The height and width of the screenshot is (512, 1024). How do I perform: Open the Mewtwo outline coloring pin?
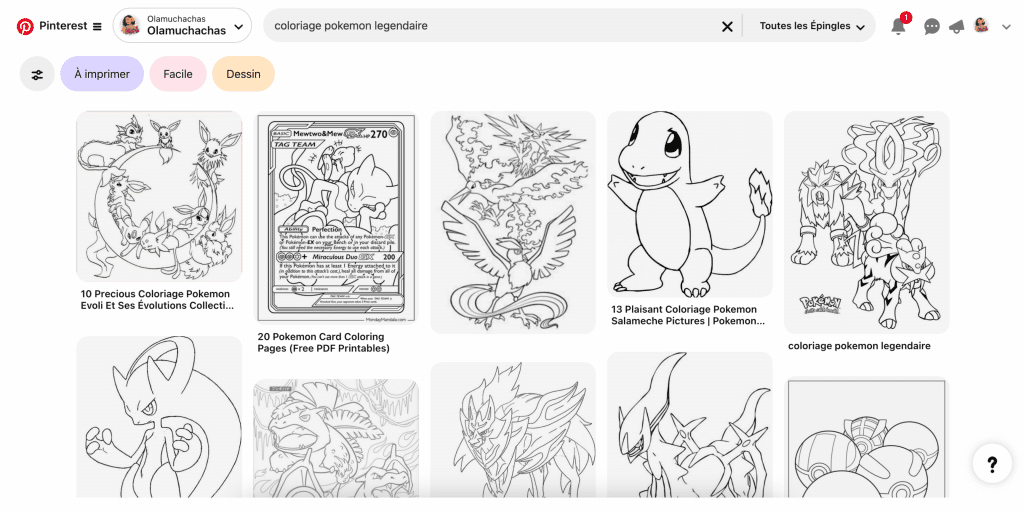[159, 417]
